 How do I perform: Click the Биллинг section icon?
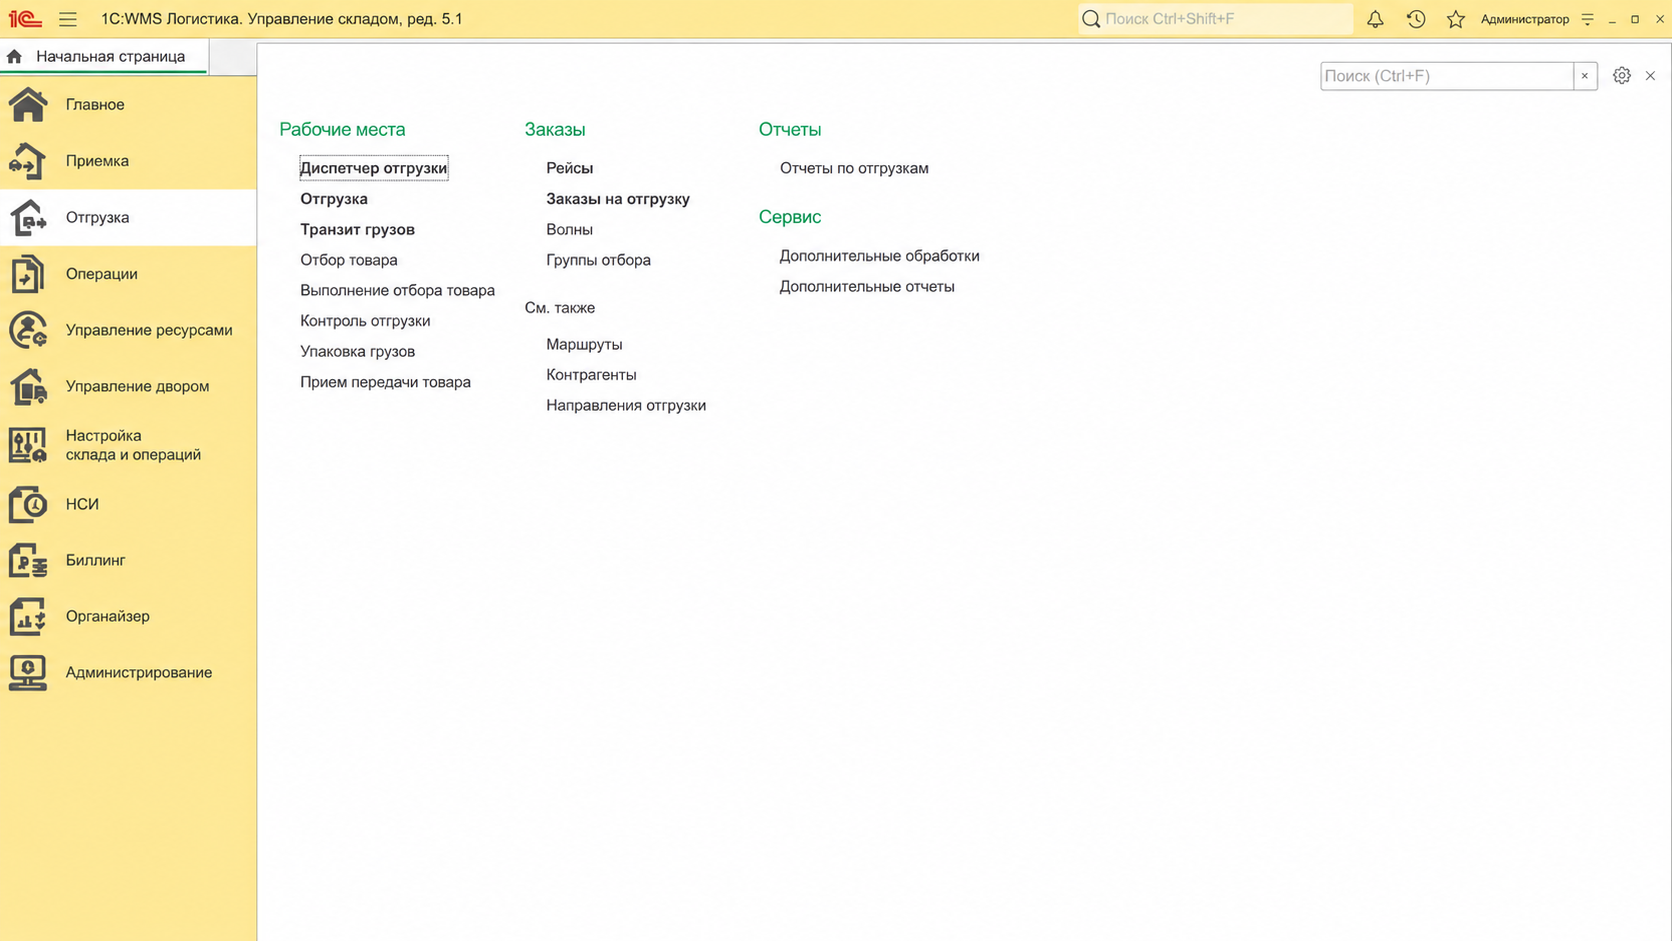(28, 560)
